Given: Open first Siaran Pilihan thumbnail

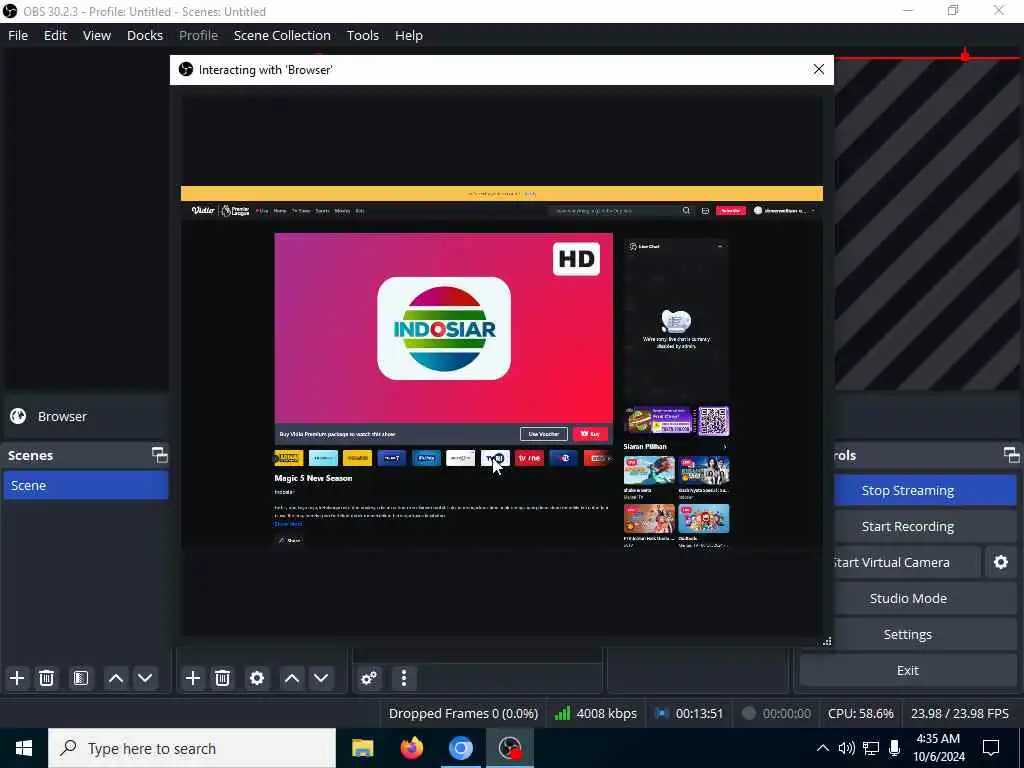Looking at the screenshot, I should (x=649, y=471).
